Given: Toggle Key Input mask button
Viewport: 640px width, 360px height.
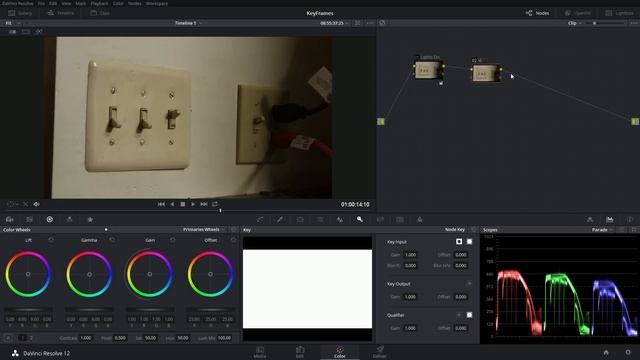Looking at the screenshot, I should pyautogui.click(x=469, y=242).
